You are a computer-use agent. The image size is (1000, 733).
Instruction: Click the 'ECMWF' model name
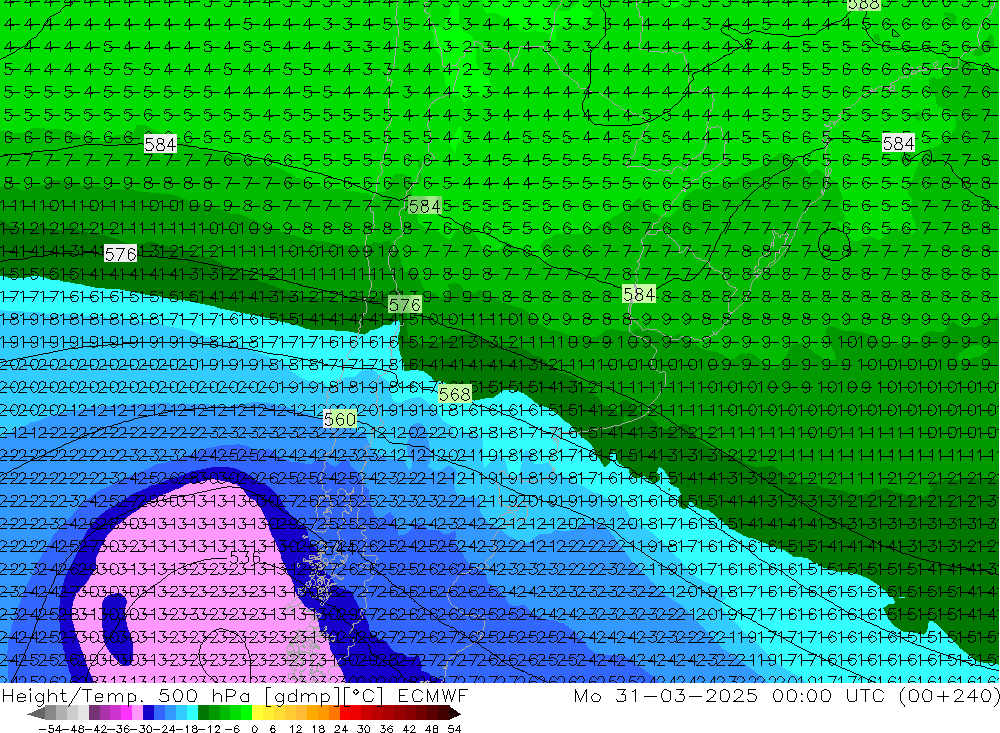(432, 696)
